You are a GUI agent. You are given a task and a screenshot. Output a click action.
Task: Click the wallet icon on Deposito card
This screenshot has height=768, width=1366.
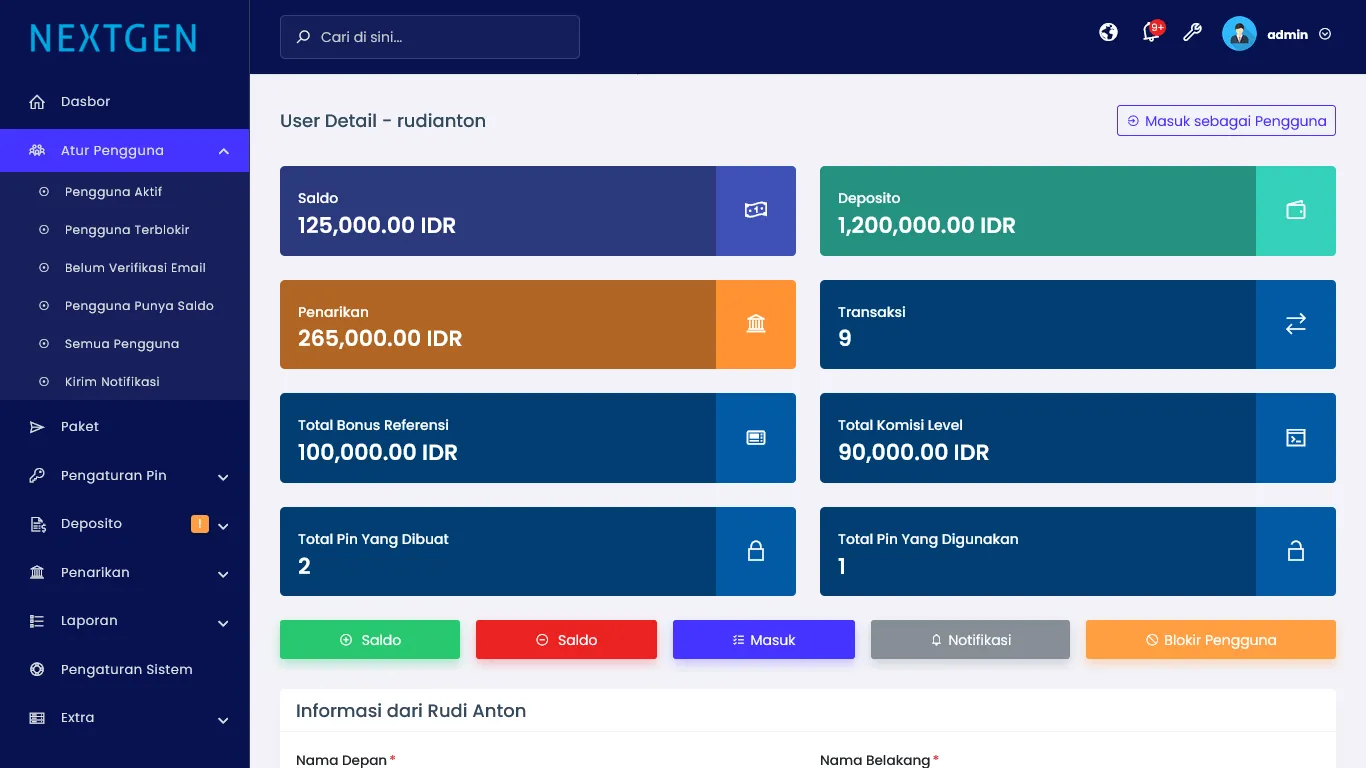coord(1296,210)
